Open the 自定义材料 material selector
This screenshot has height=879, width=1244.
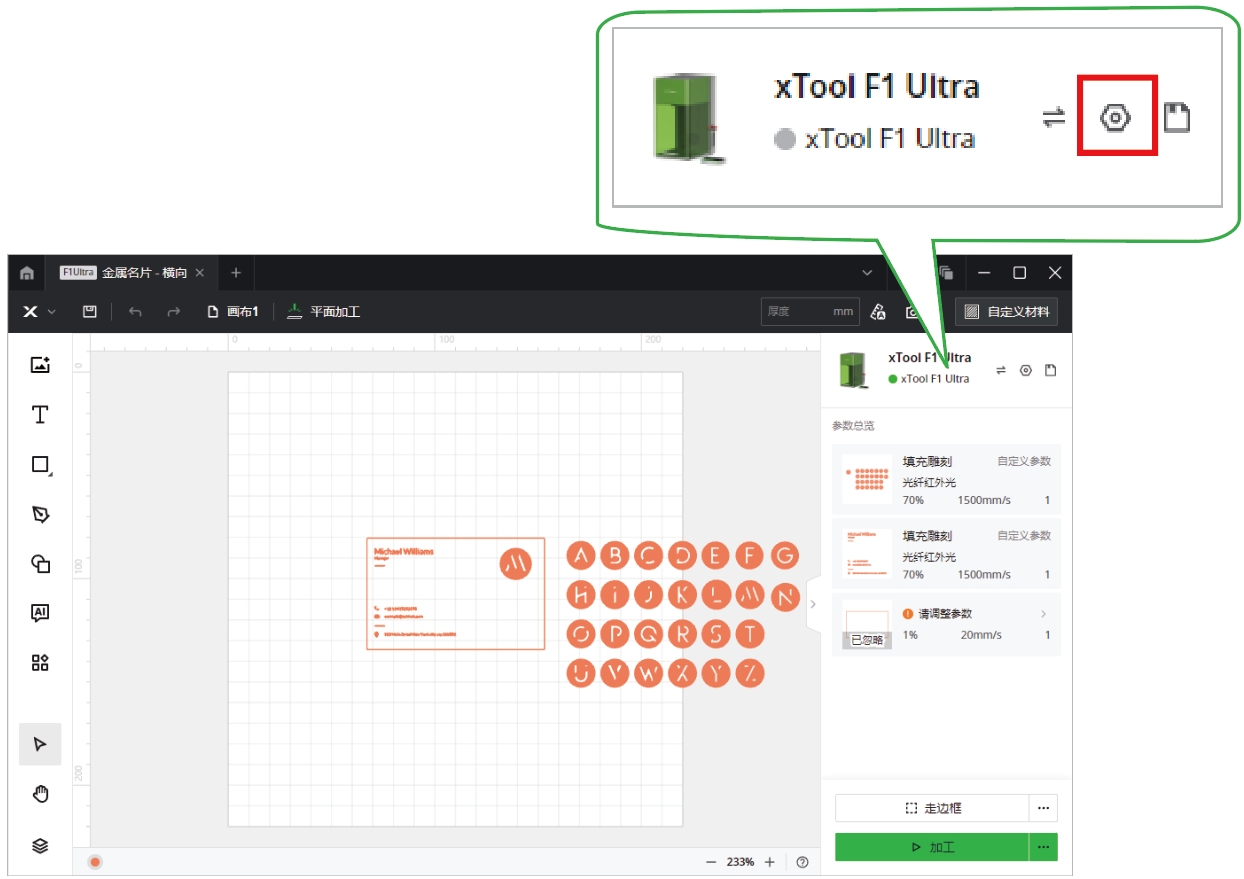(1006, 312)
